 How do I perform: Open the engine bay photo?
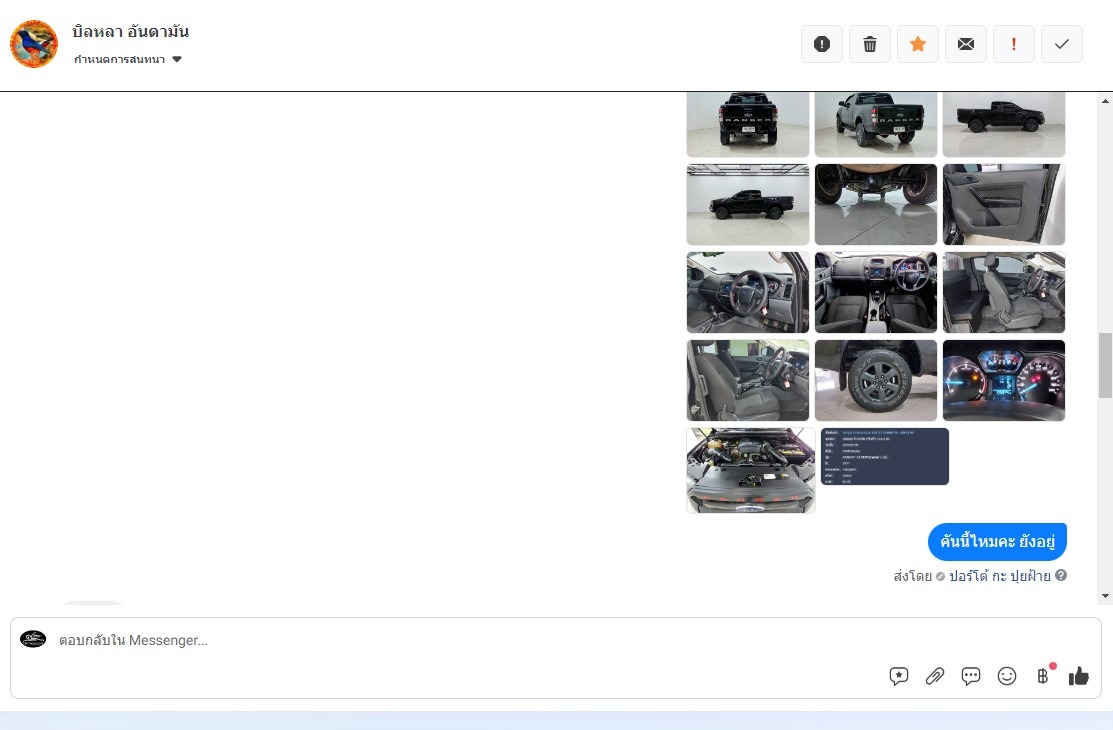pyautogui.click(x=751, y=470)
